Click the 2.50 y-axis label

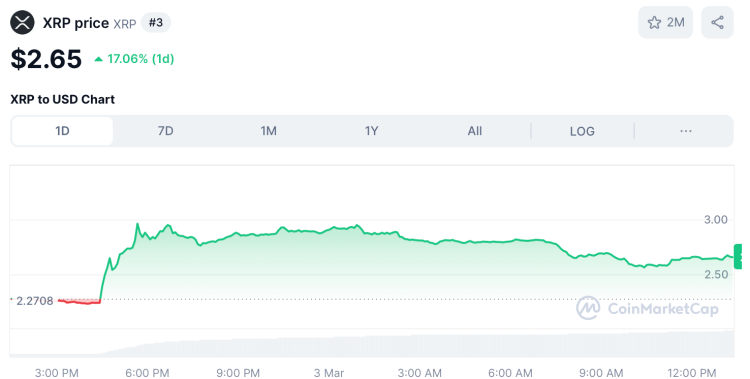716,274
